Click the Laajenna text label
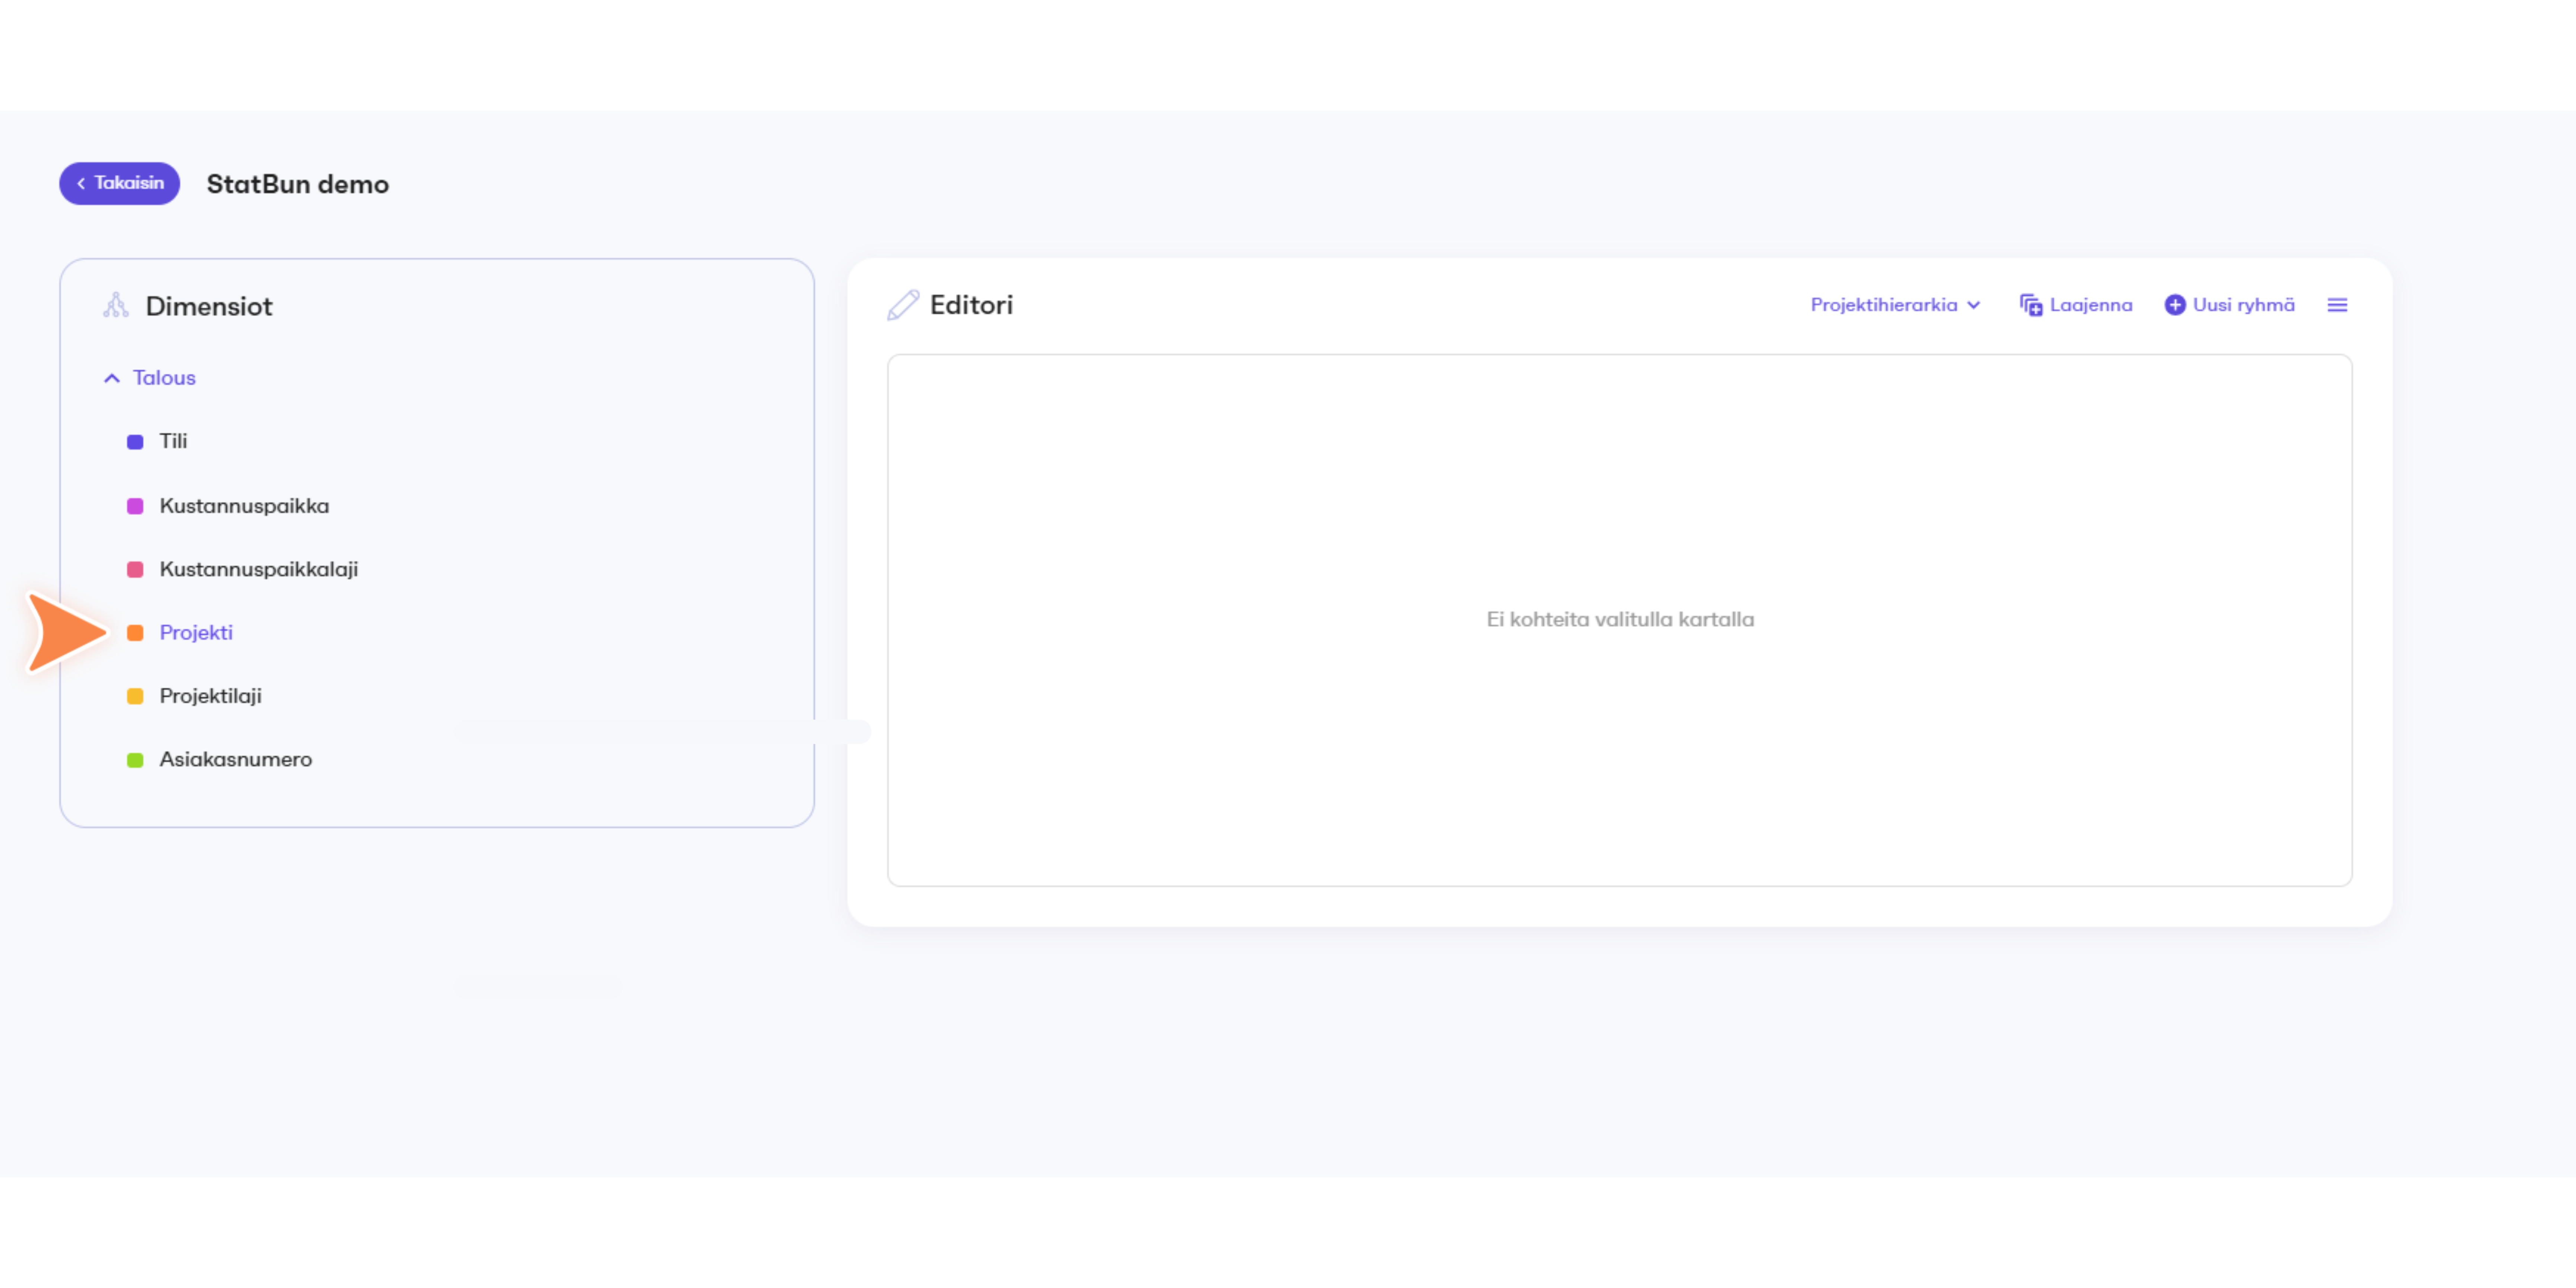2576x1288 pixels. pos(2091,305)
